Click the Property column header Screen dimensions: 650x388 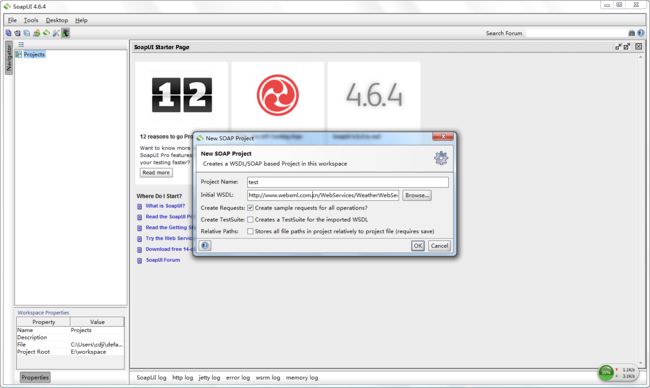(44, 322)
